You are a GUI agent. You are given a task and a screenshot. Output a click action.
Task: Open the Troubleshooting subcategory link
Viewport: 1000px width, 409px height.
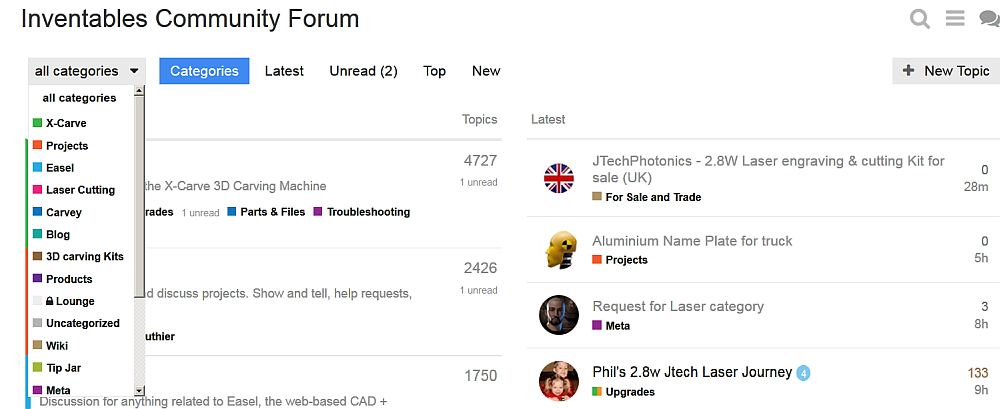point(368,212)
